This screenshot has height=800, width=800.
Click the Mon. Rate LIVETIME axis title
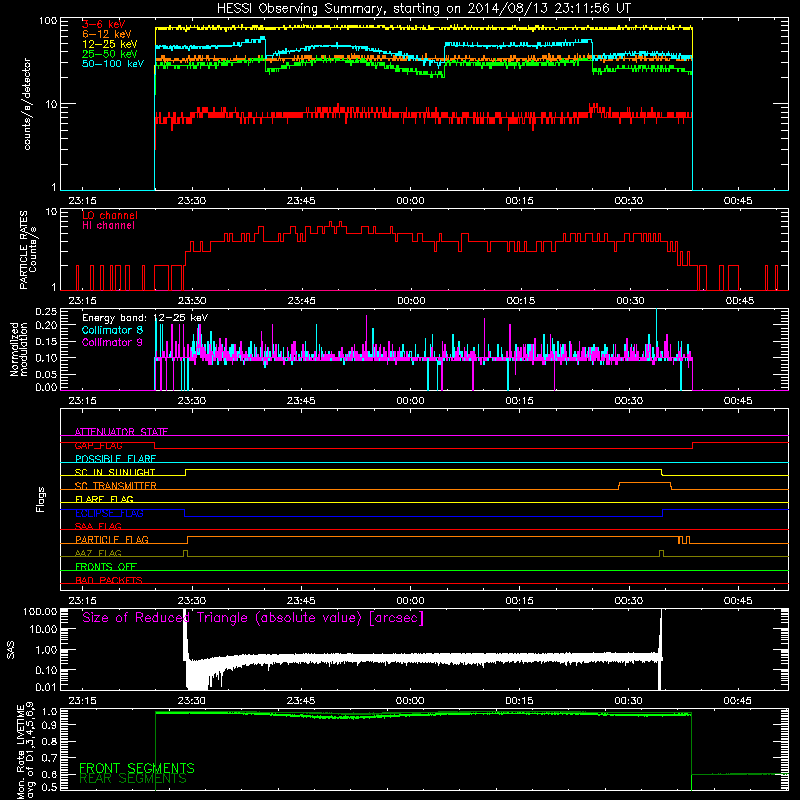point(26,752)
